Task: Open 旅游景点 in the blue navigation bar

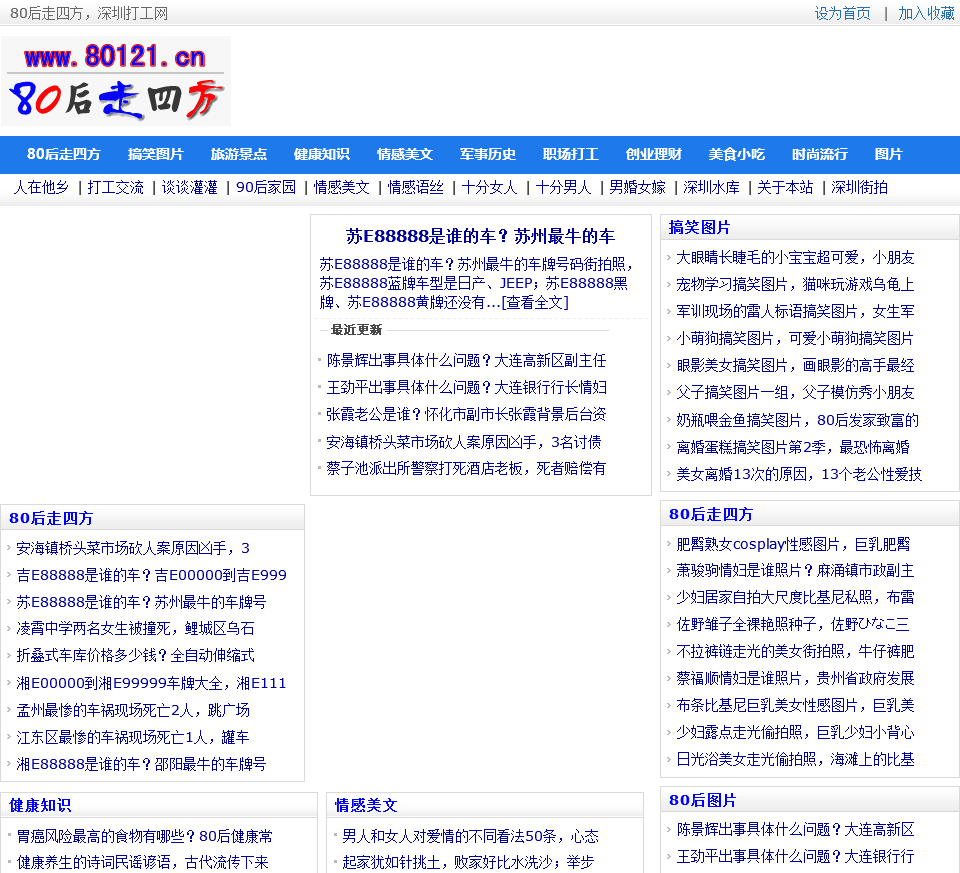Action: coord(239,154)
